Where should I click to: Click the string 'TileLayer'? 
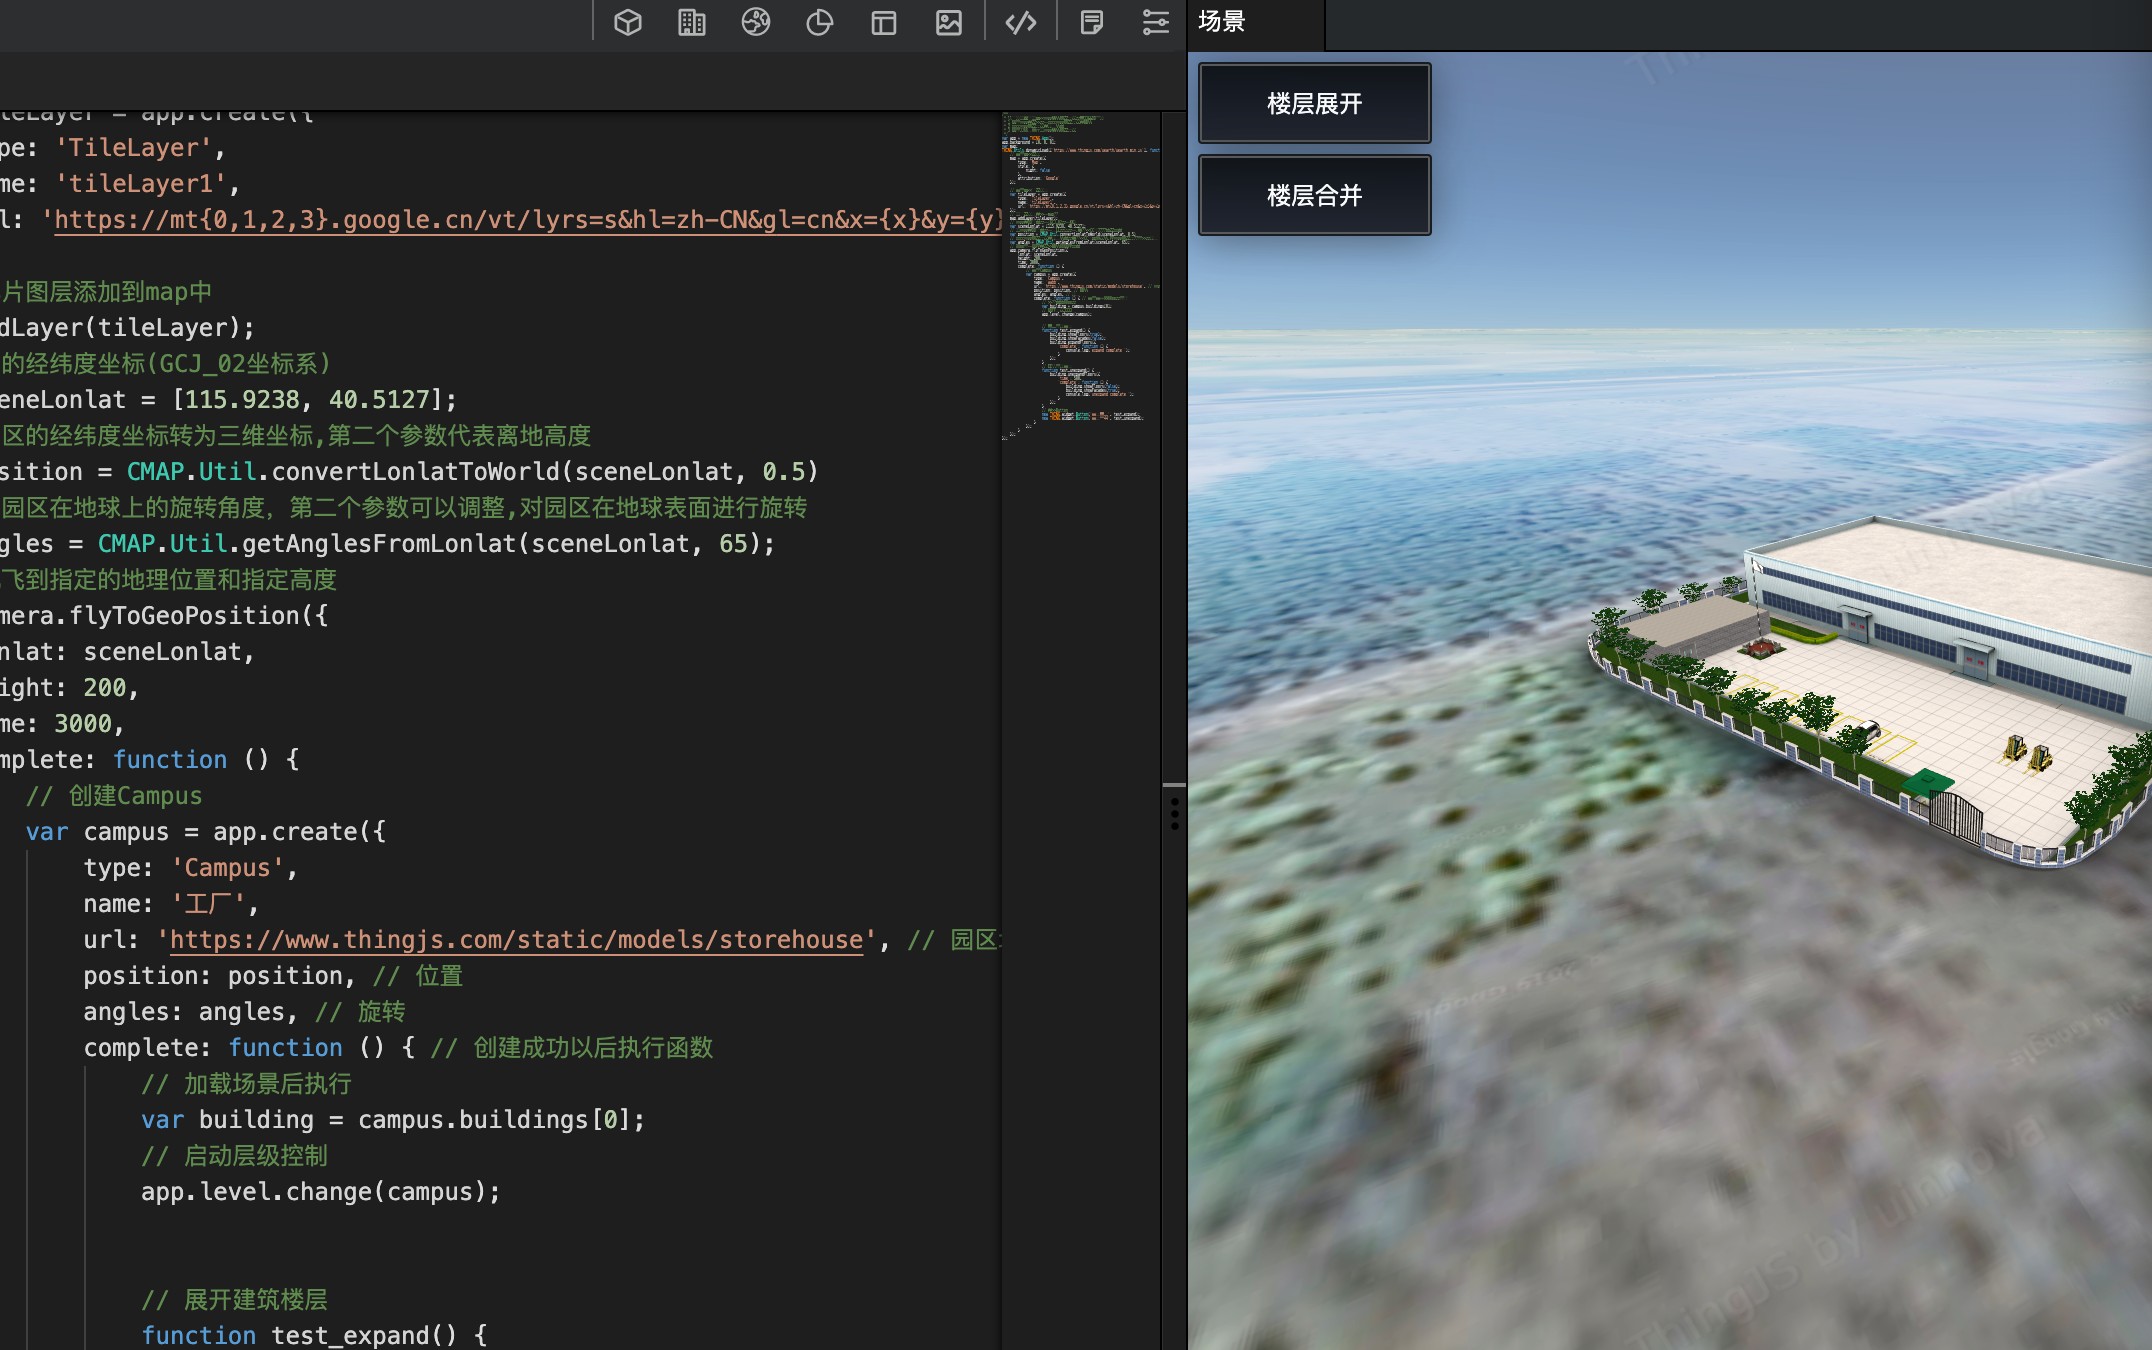[x=134, y=148]
